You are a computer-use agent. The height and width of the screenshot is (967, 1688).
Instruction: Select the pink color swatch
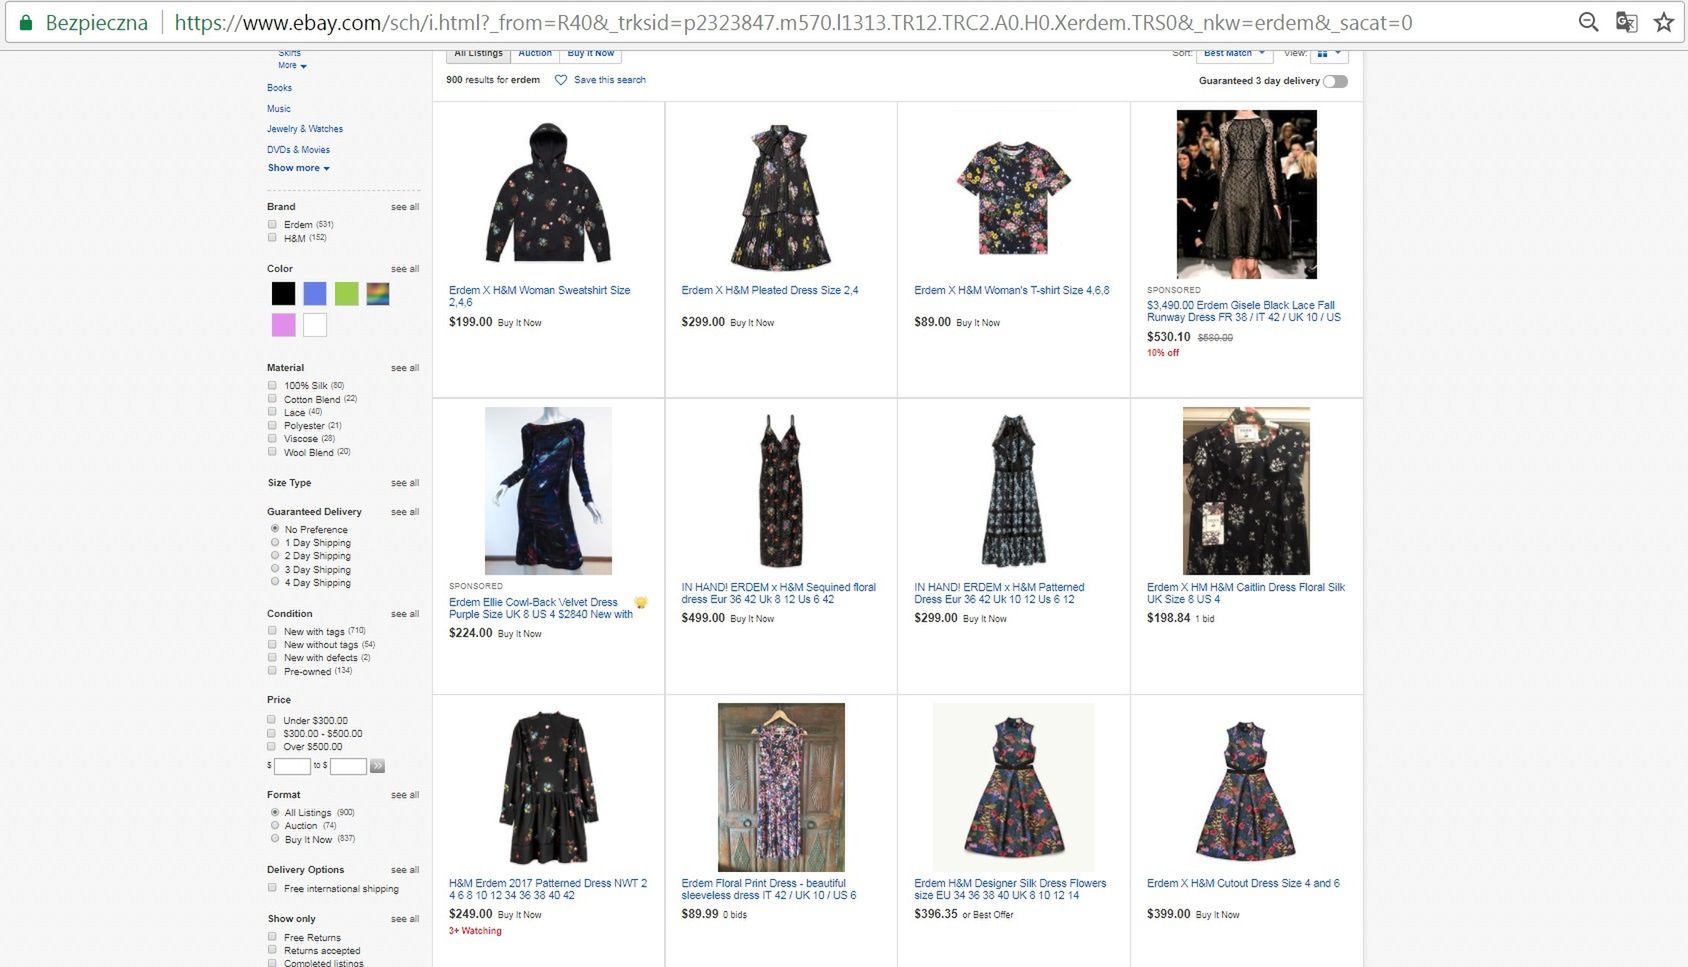pyautogui.click(x=283, y=325)
